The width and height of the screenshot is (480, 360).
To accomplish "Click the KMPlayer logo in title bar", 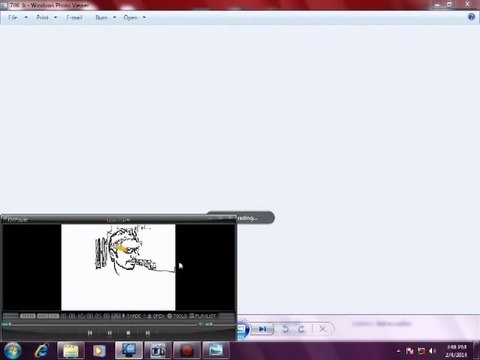I will (x=15, y=219).
